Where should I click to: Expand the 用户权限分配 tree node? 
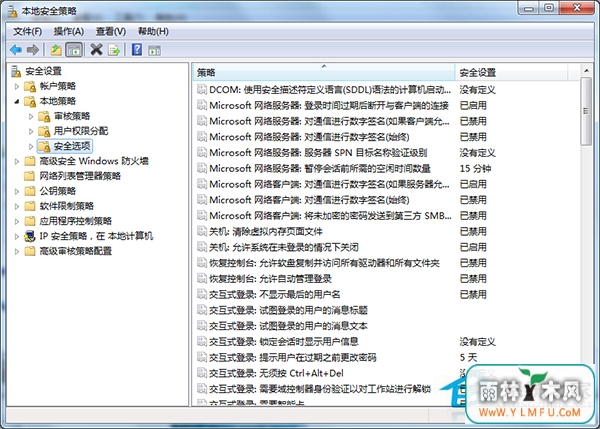[31, 131]
